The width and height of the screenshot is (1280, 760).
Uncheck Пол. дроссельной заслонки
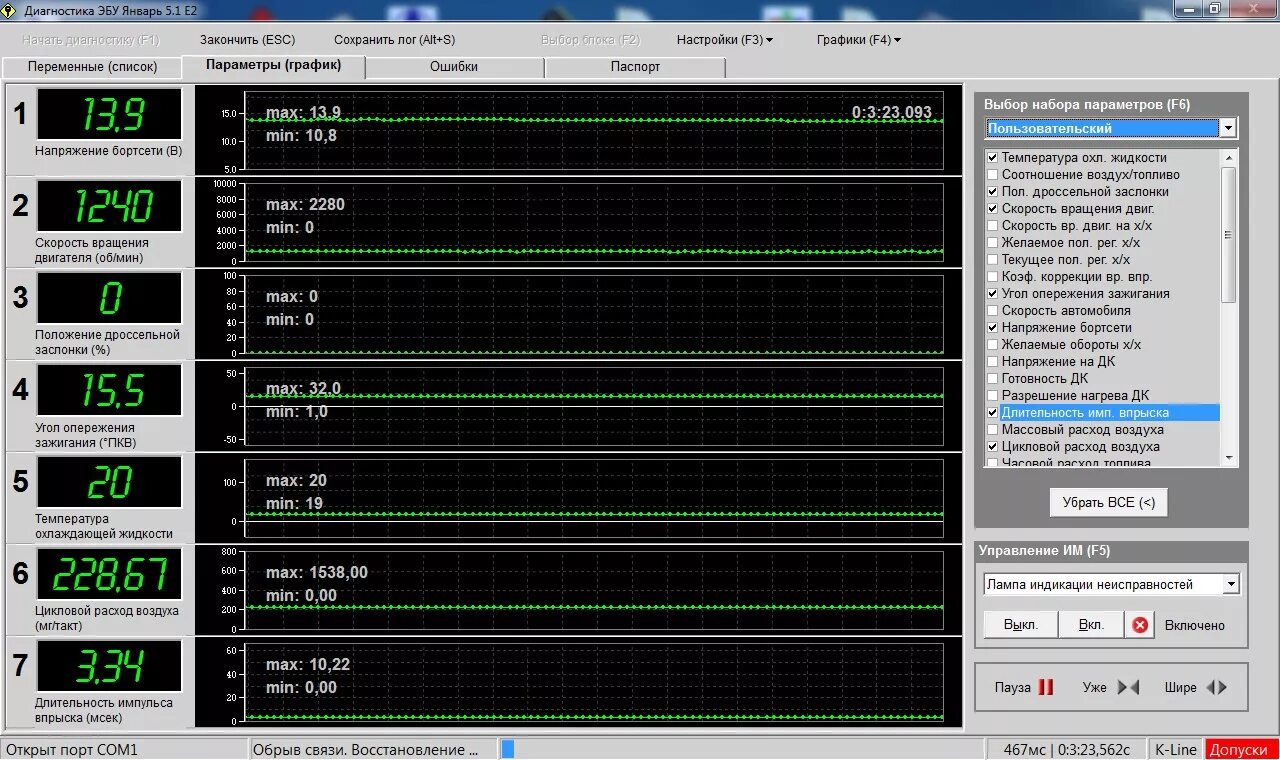[993, 192]
